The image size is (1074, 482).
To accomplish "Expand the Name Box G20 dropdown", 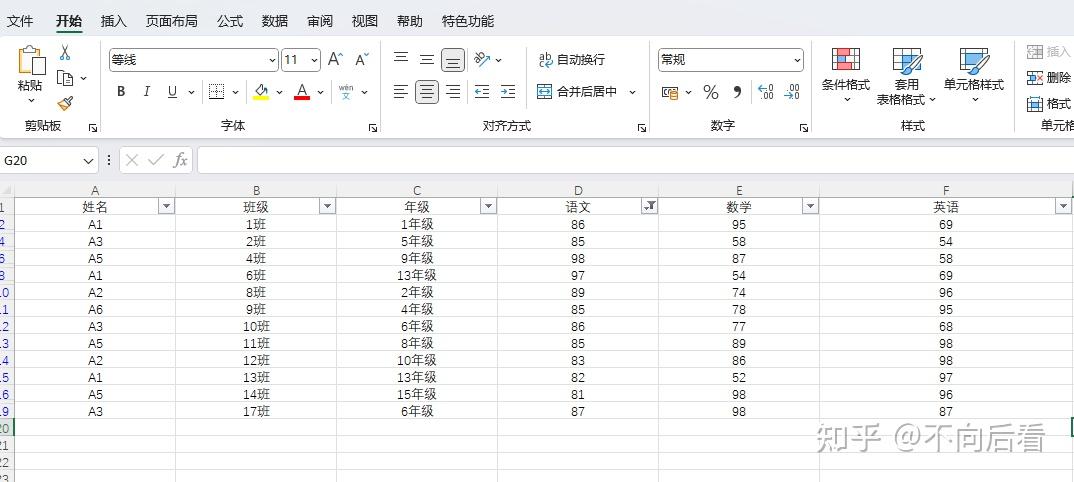I will (88, 160).
